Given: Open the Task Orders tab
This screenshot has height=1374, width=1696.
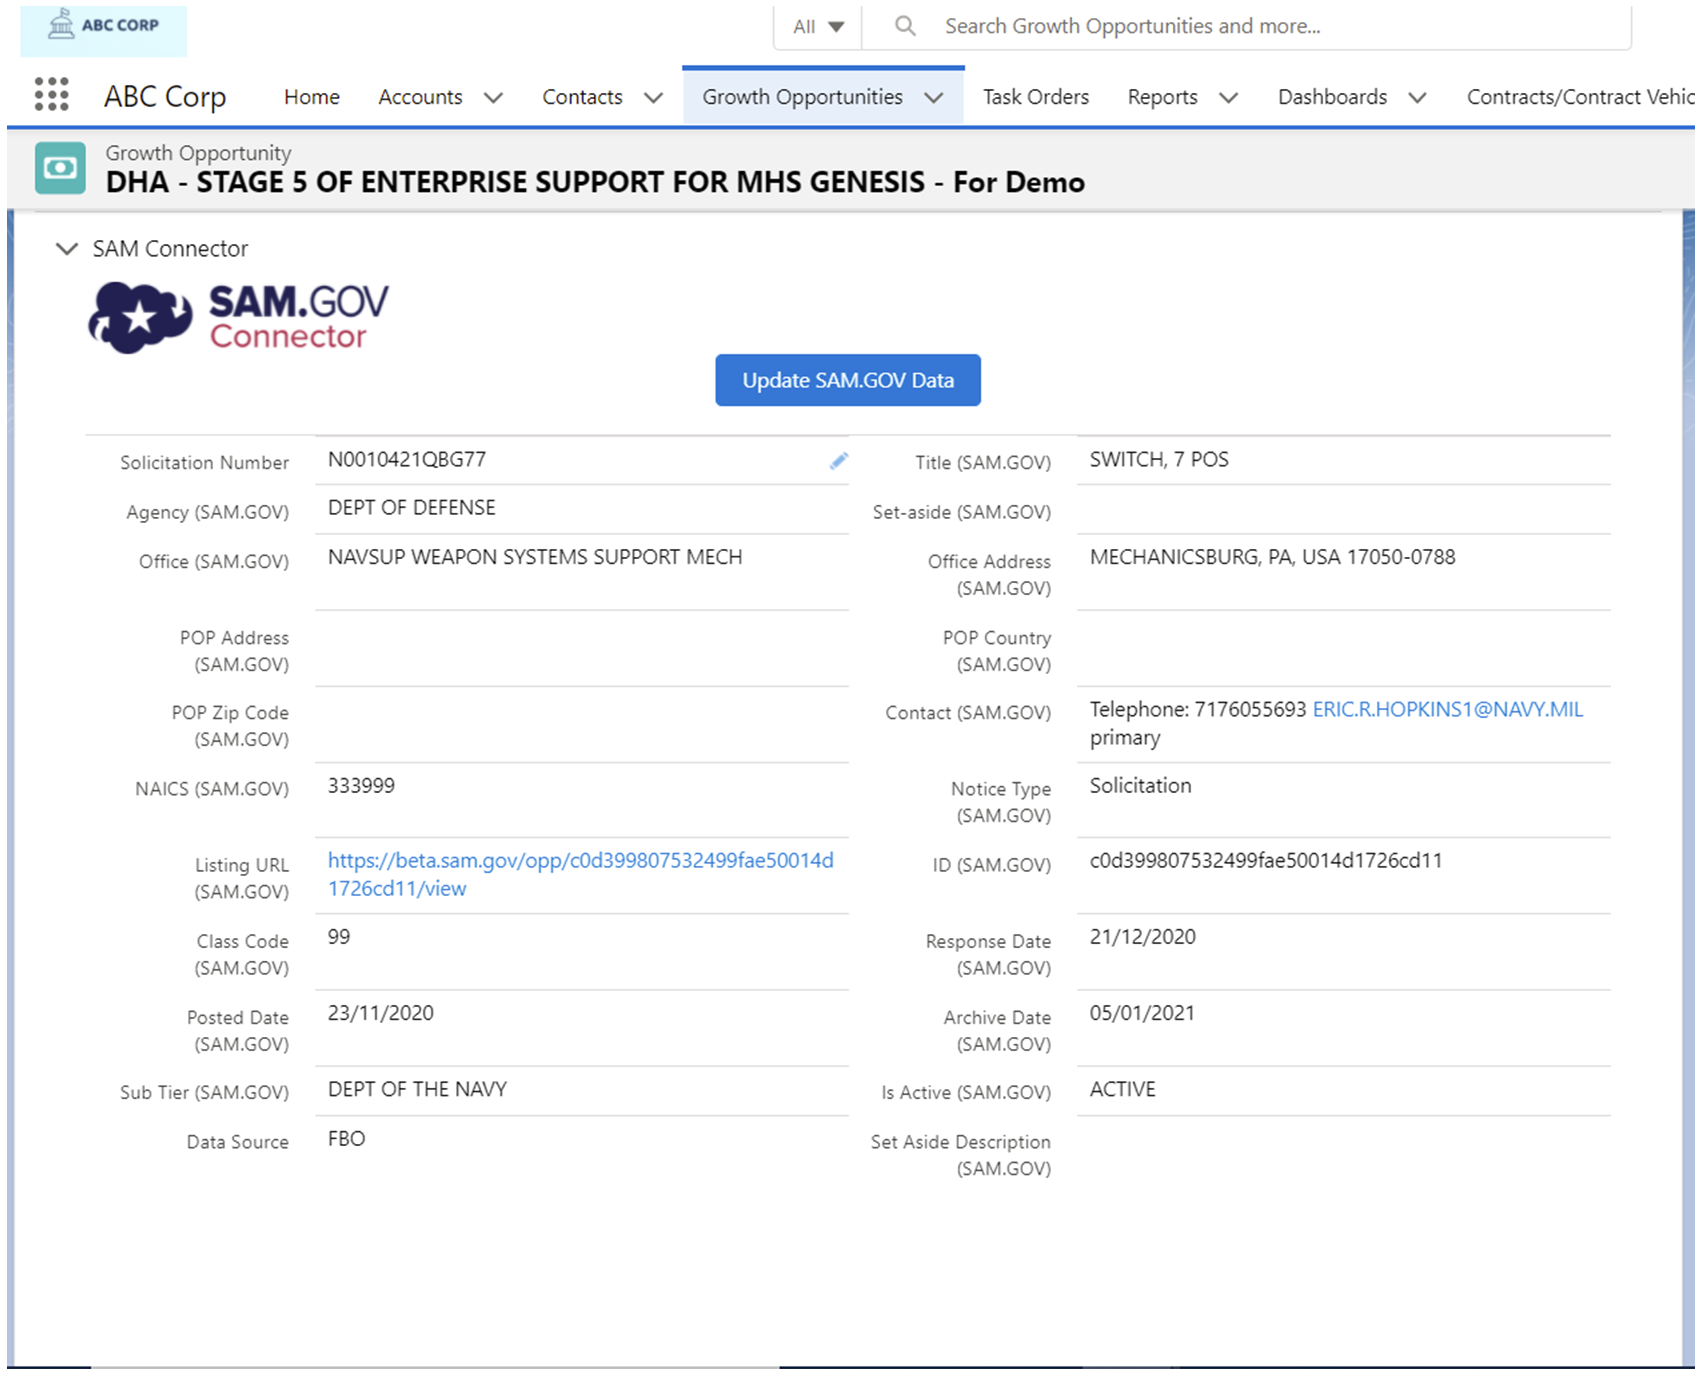Looking at the screenshot, I should (x=1035, y=97).
